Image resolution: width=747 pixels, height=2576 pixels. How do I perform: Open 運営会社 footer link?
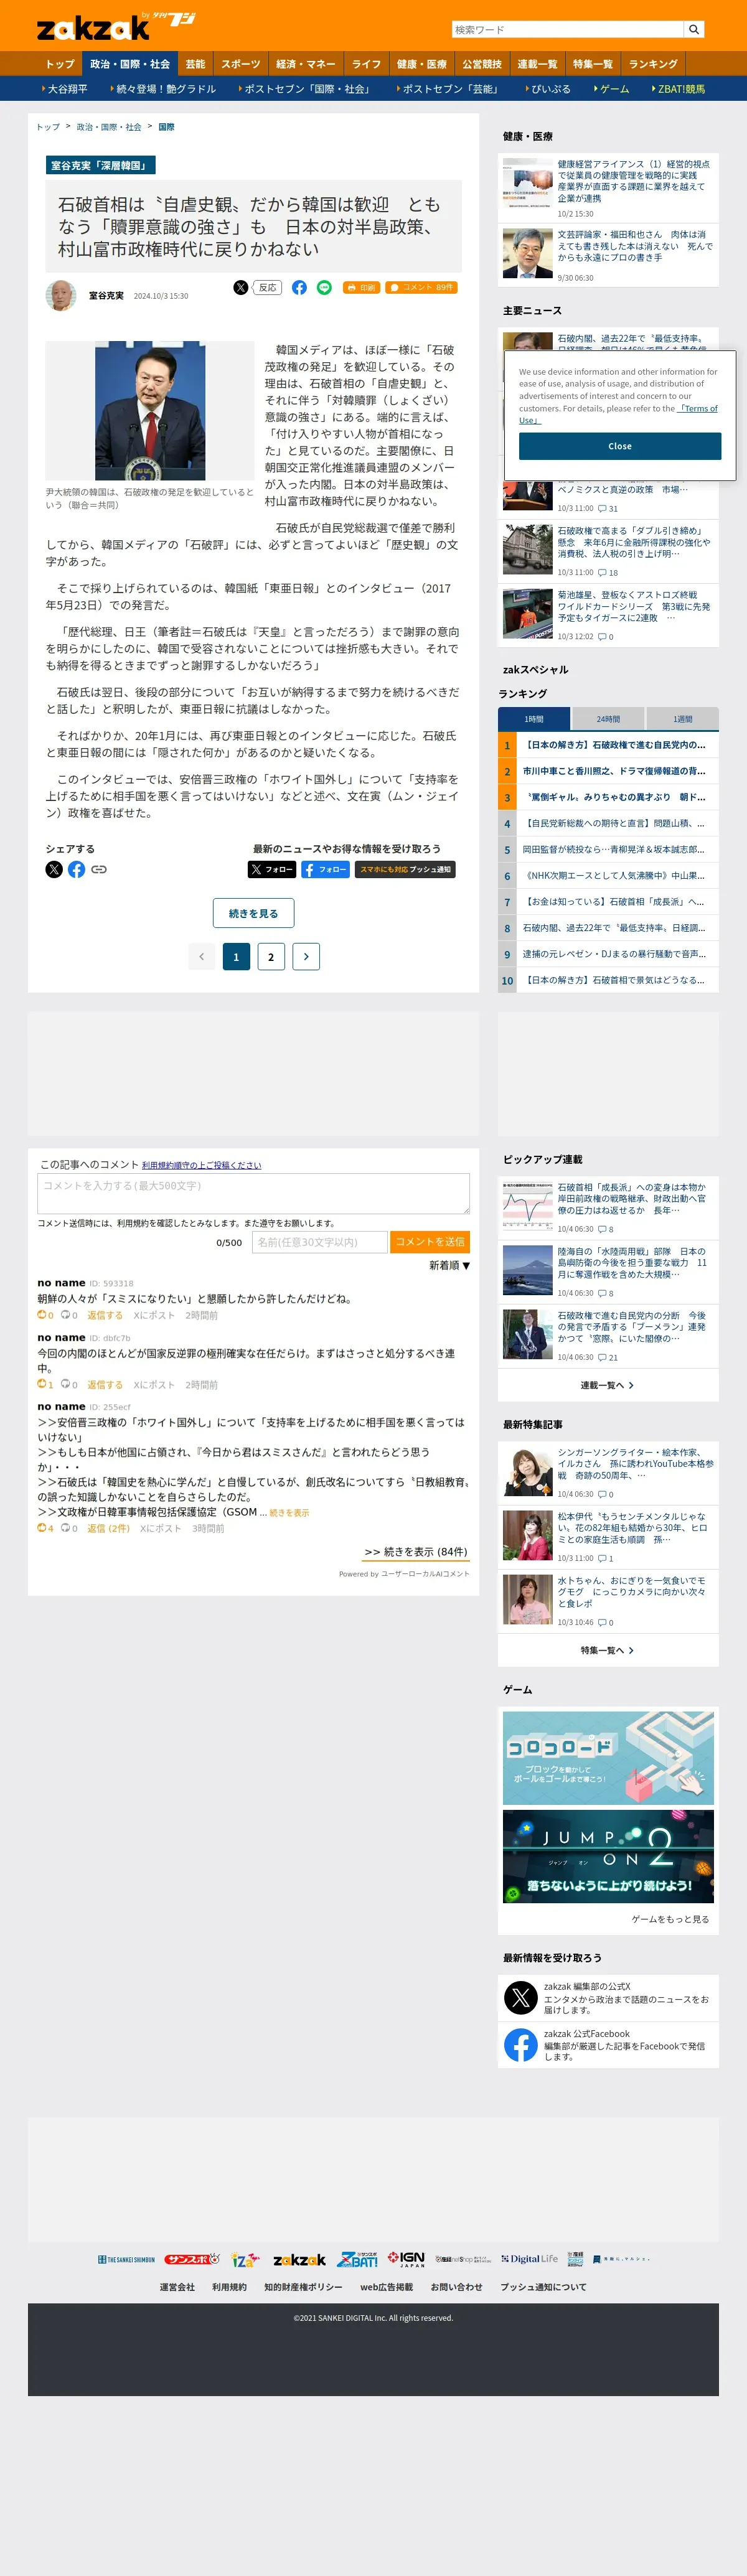pos(177,2287)
